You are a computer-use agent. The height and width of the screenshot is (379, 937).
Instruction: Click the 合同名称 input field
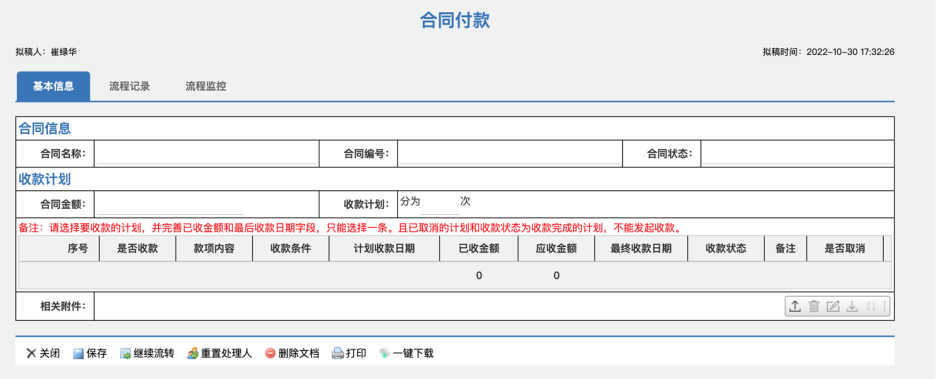pyautogui.click(x=206, y=154)
